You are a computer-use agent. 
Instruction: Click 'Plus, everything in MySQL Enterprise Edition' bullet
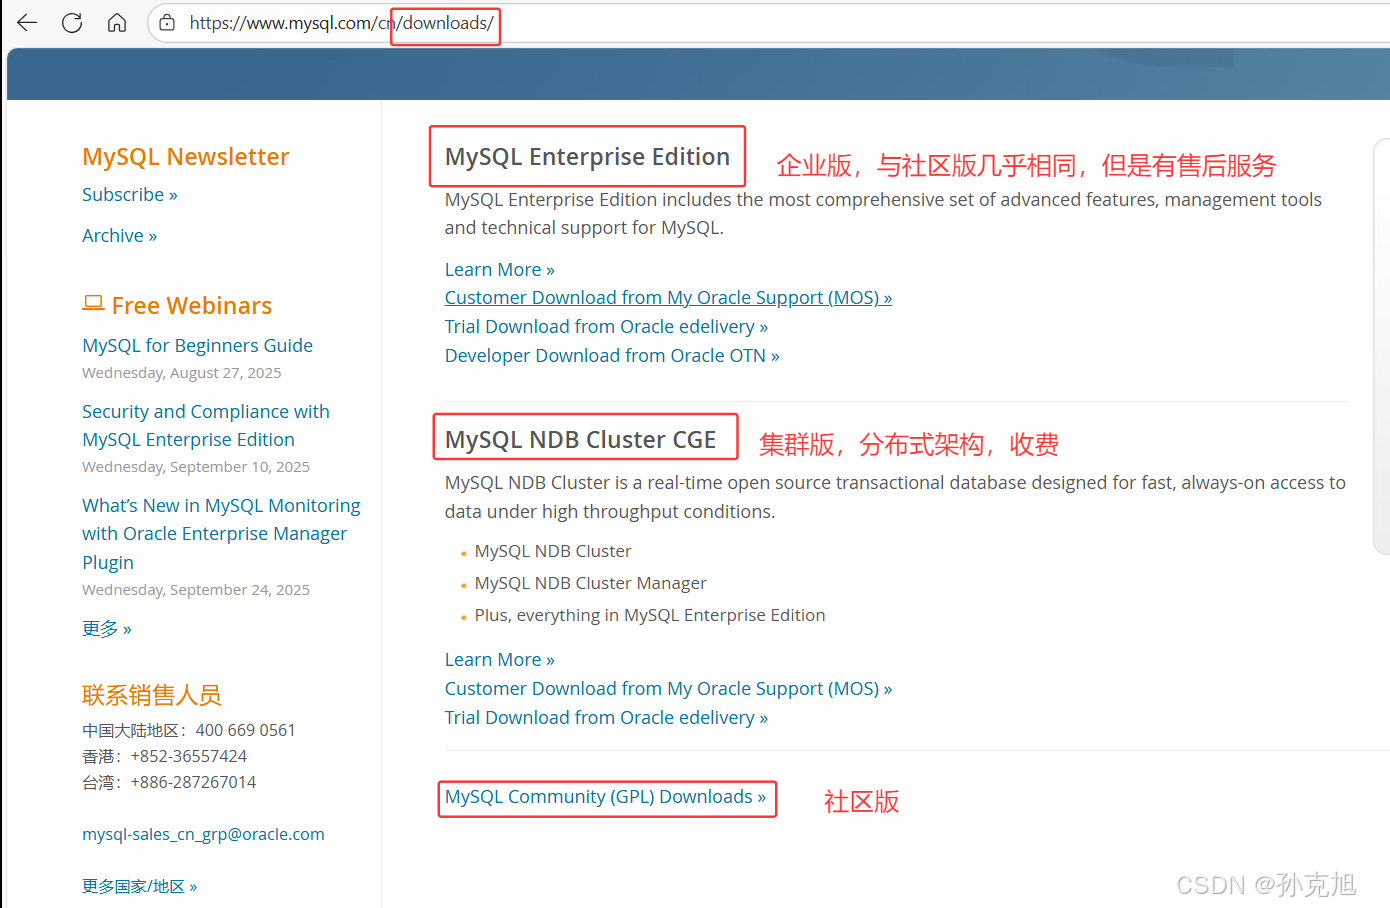click(x=650, y=615)
